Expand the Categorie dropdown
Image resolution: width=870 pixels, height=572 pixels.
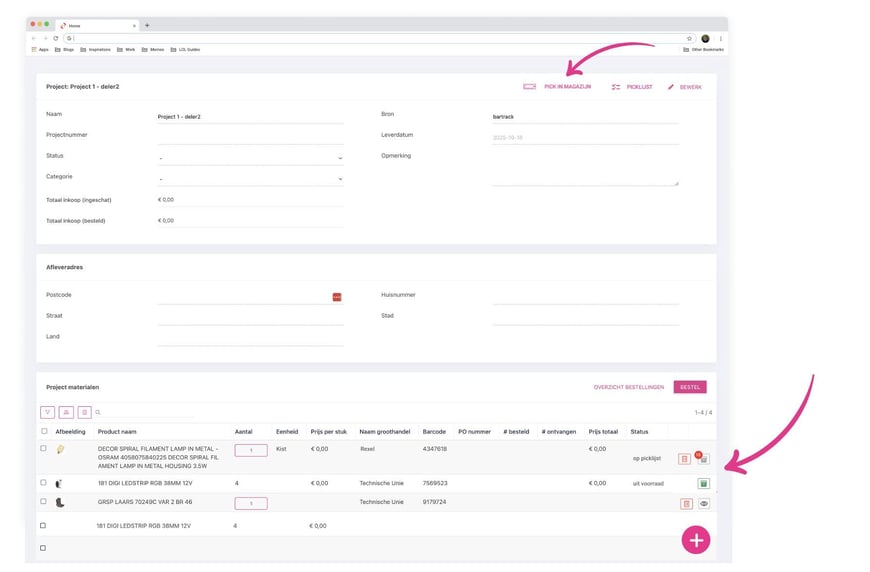coord(250,180)
